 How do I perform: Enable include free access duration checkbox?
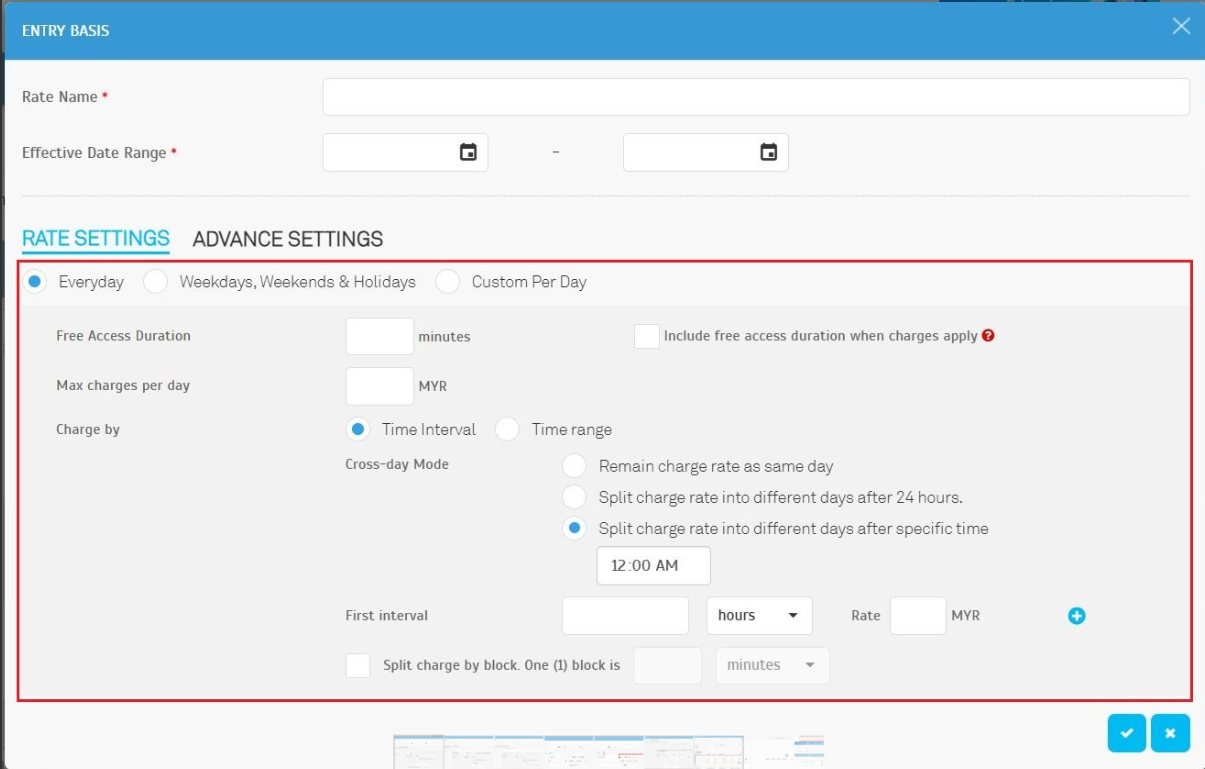(646, 336)
